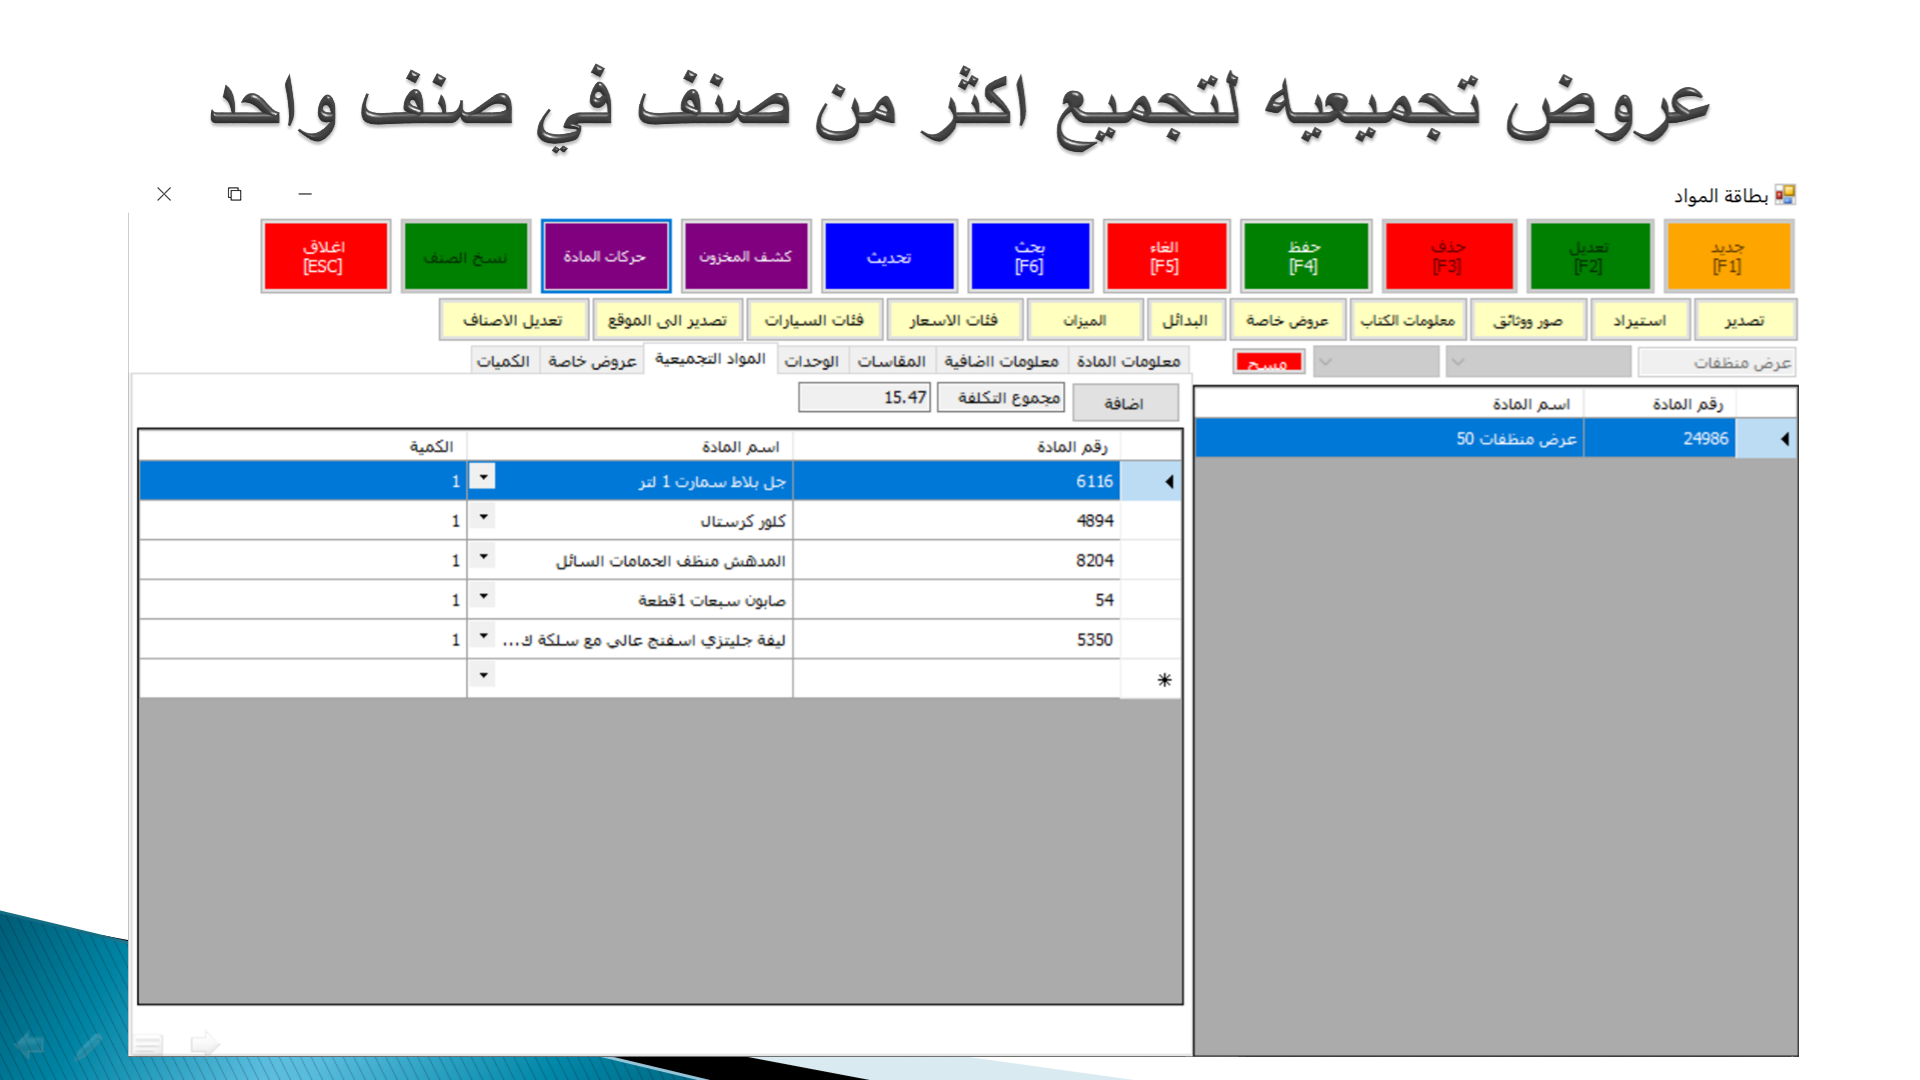Switch to عروض خاصة tab
The height and width of the screenshot is (1080, 1920).
592,361
